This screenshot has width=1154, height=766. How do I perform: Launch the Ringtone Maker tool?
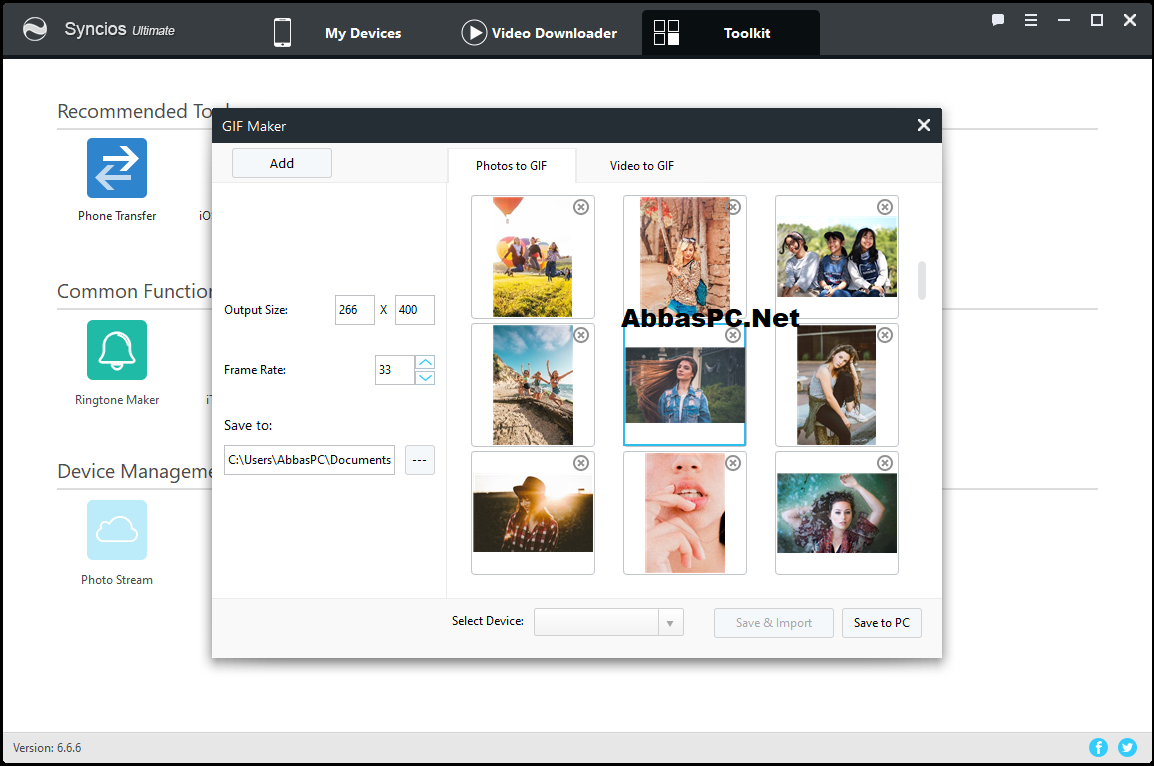tap(116, 350)
